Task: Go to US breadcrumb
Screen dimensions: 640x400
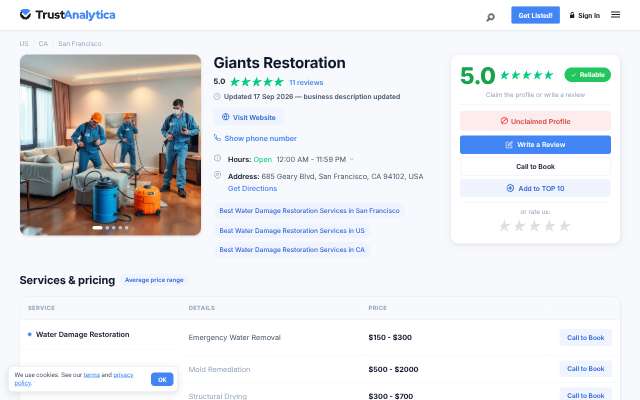Action: coord(24,43)
